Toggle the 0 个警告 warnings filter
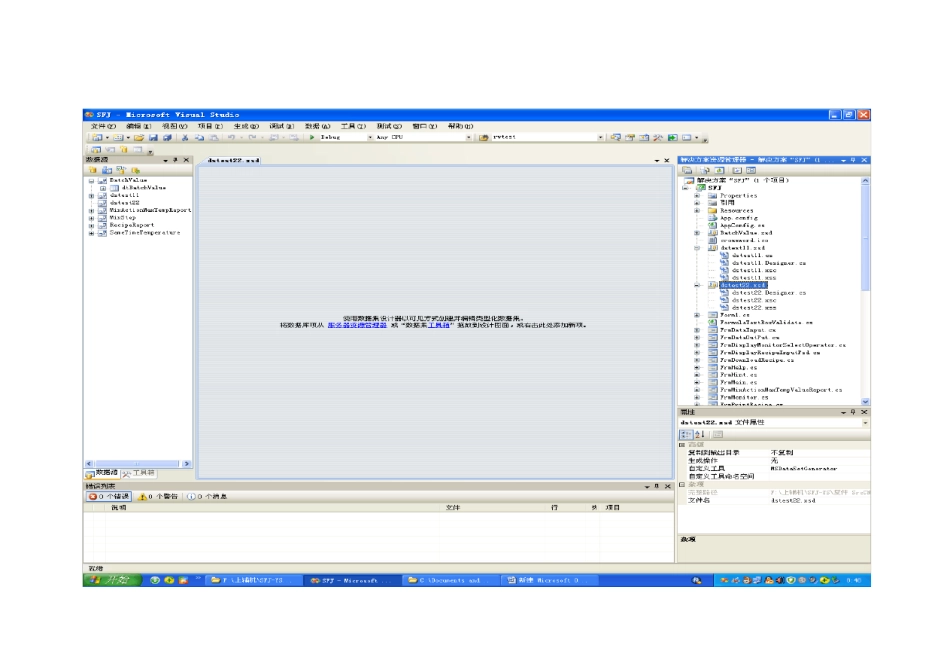Image resolution: width=950 pixels, height=672 pixels. (x=158, y=496)
